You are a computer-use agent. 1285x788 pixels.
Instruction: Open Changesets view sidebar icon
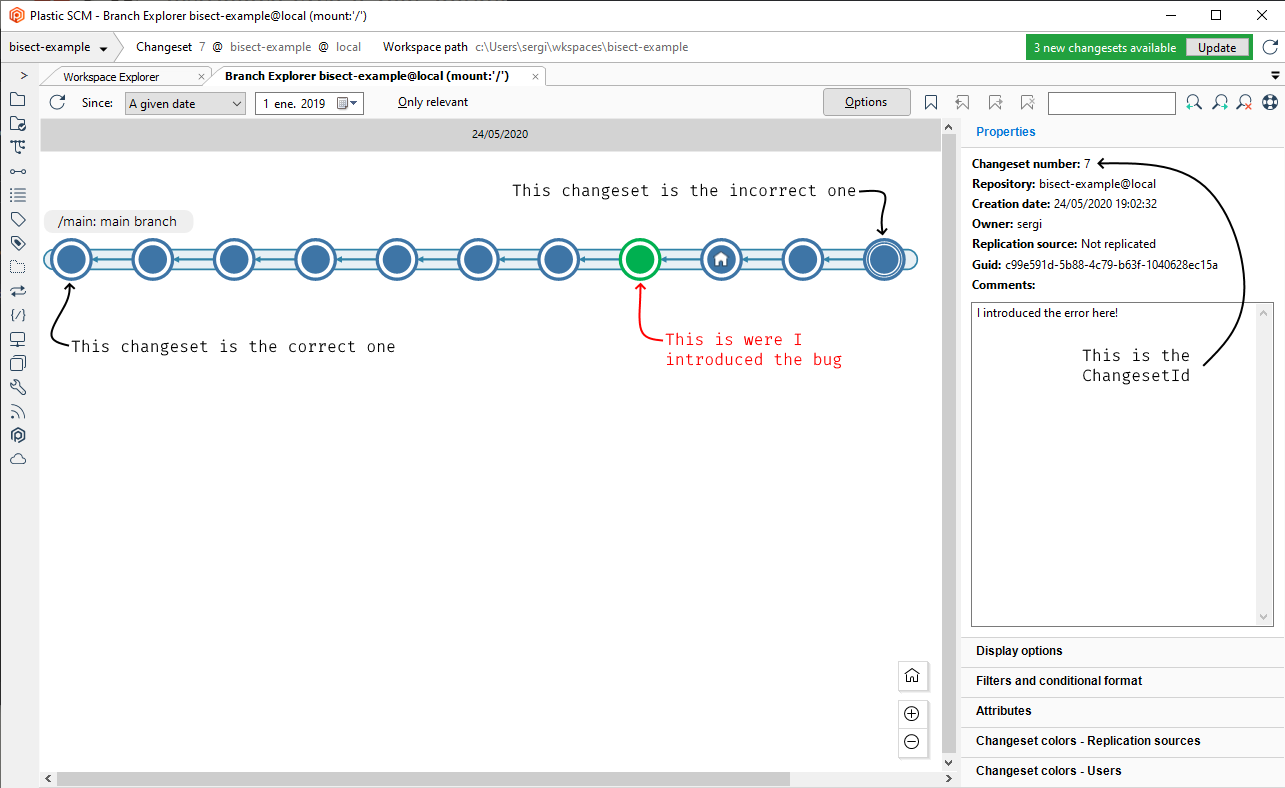[x=17, y=171]
